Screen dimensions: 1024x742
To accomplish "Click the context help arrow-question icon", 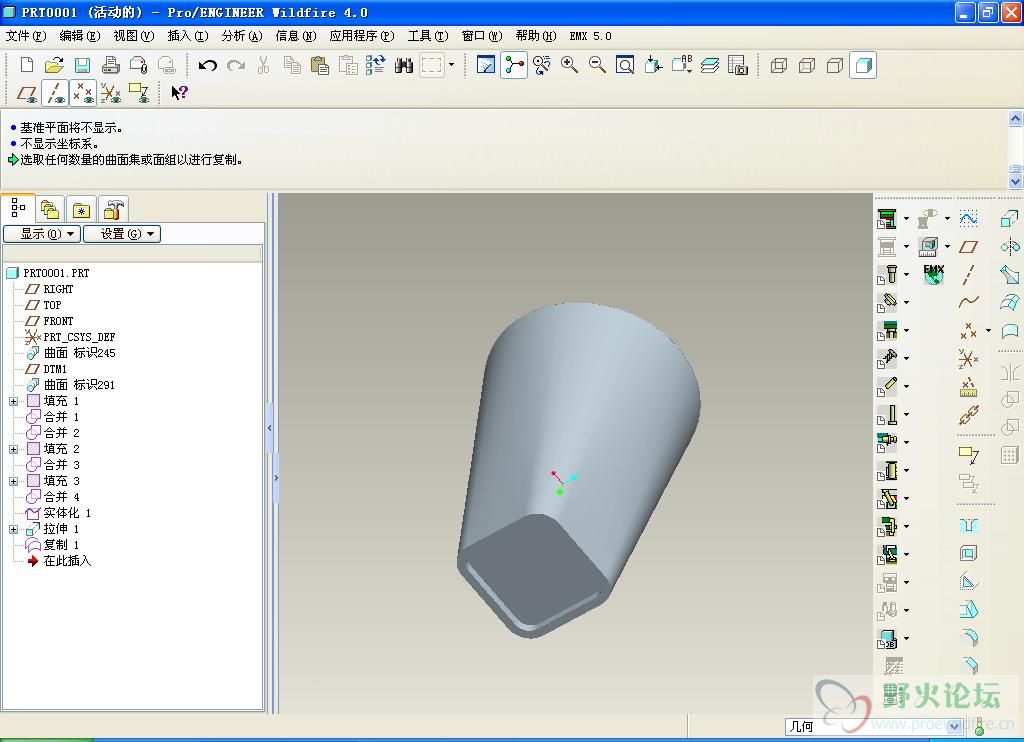I will [179, 93].
